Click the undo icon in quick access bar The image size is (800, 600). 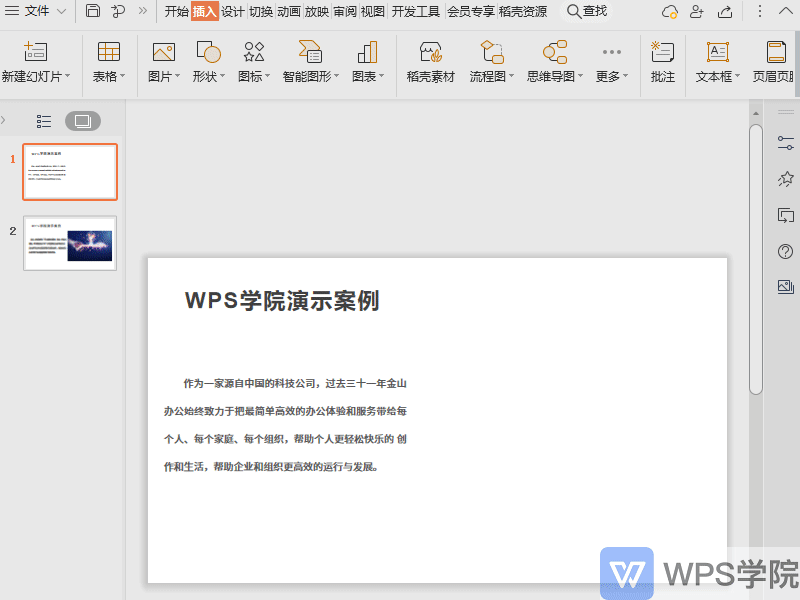118,11
